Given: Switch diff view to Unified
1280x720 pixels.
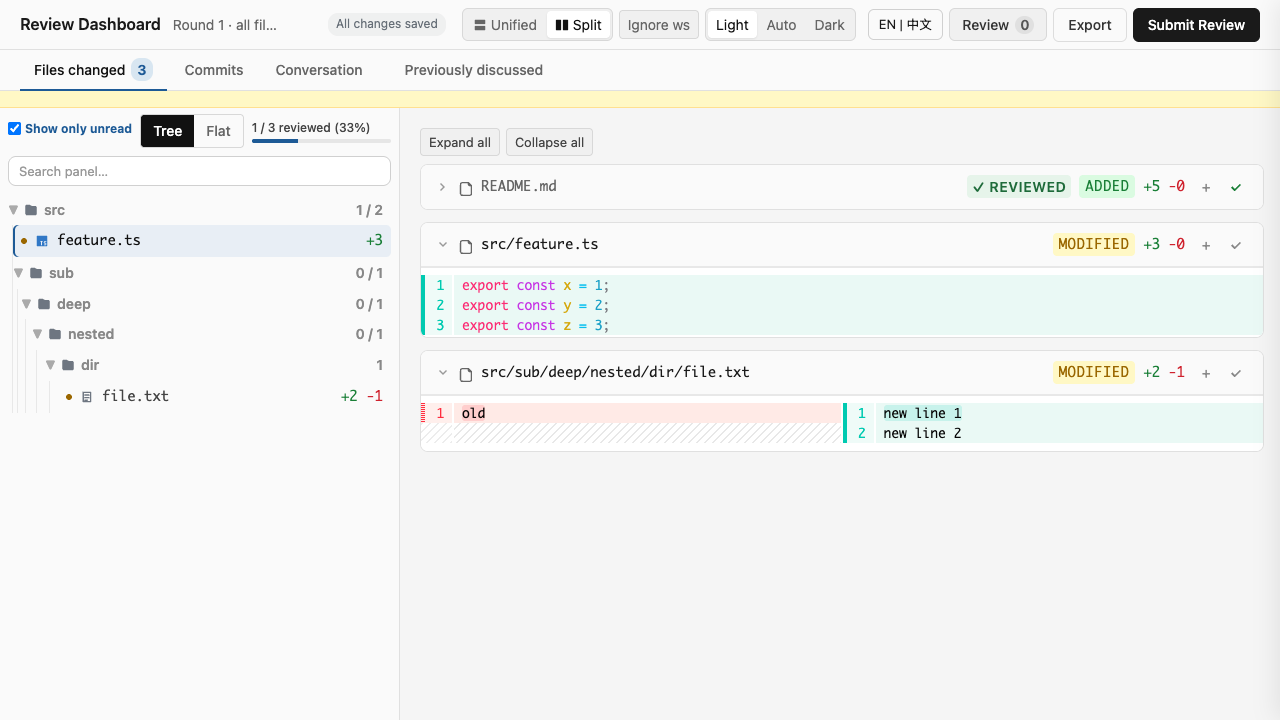Looking at the screenshot, I should [505, 25].
